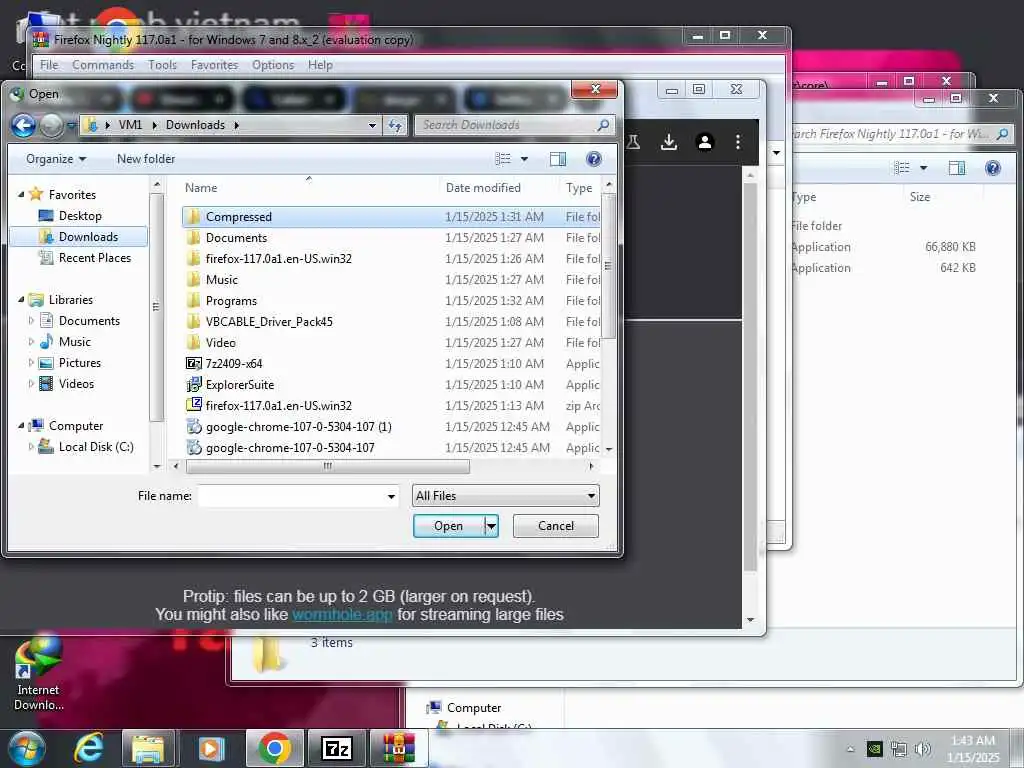The width and height of the screenshot is (1024, 768).
Task: Select the Compressed folder
Action: (x=392, y=217)
